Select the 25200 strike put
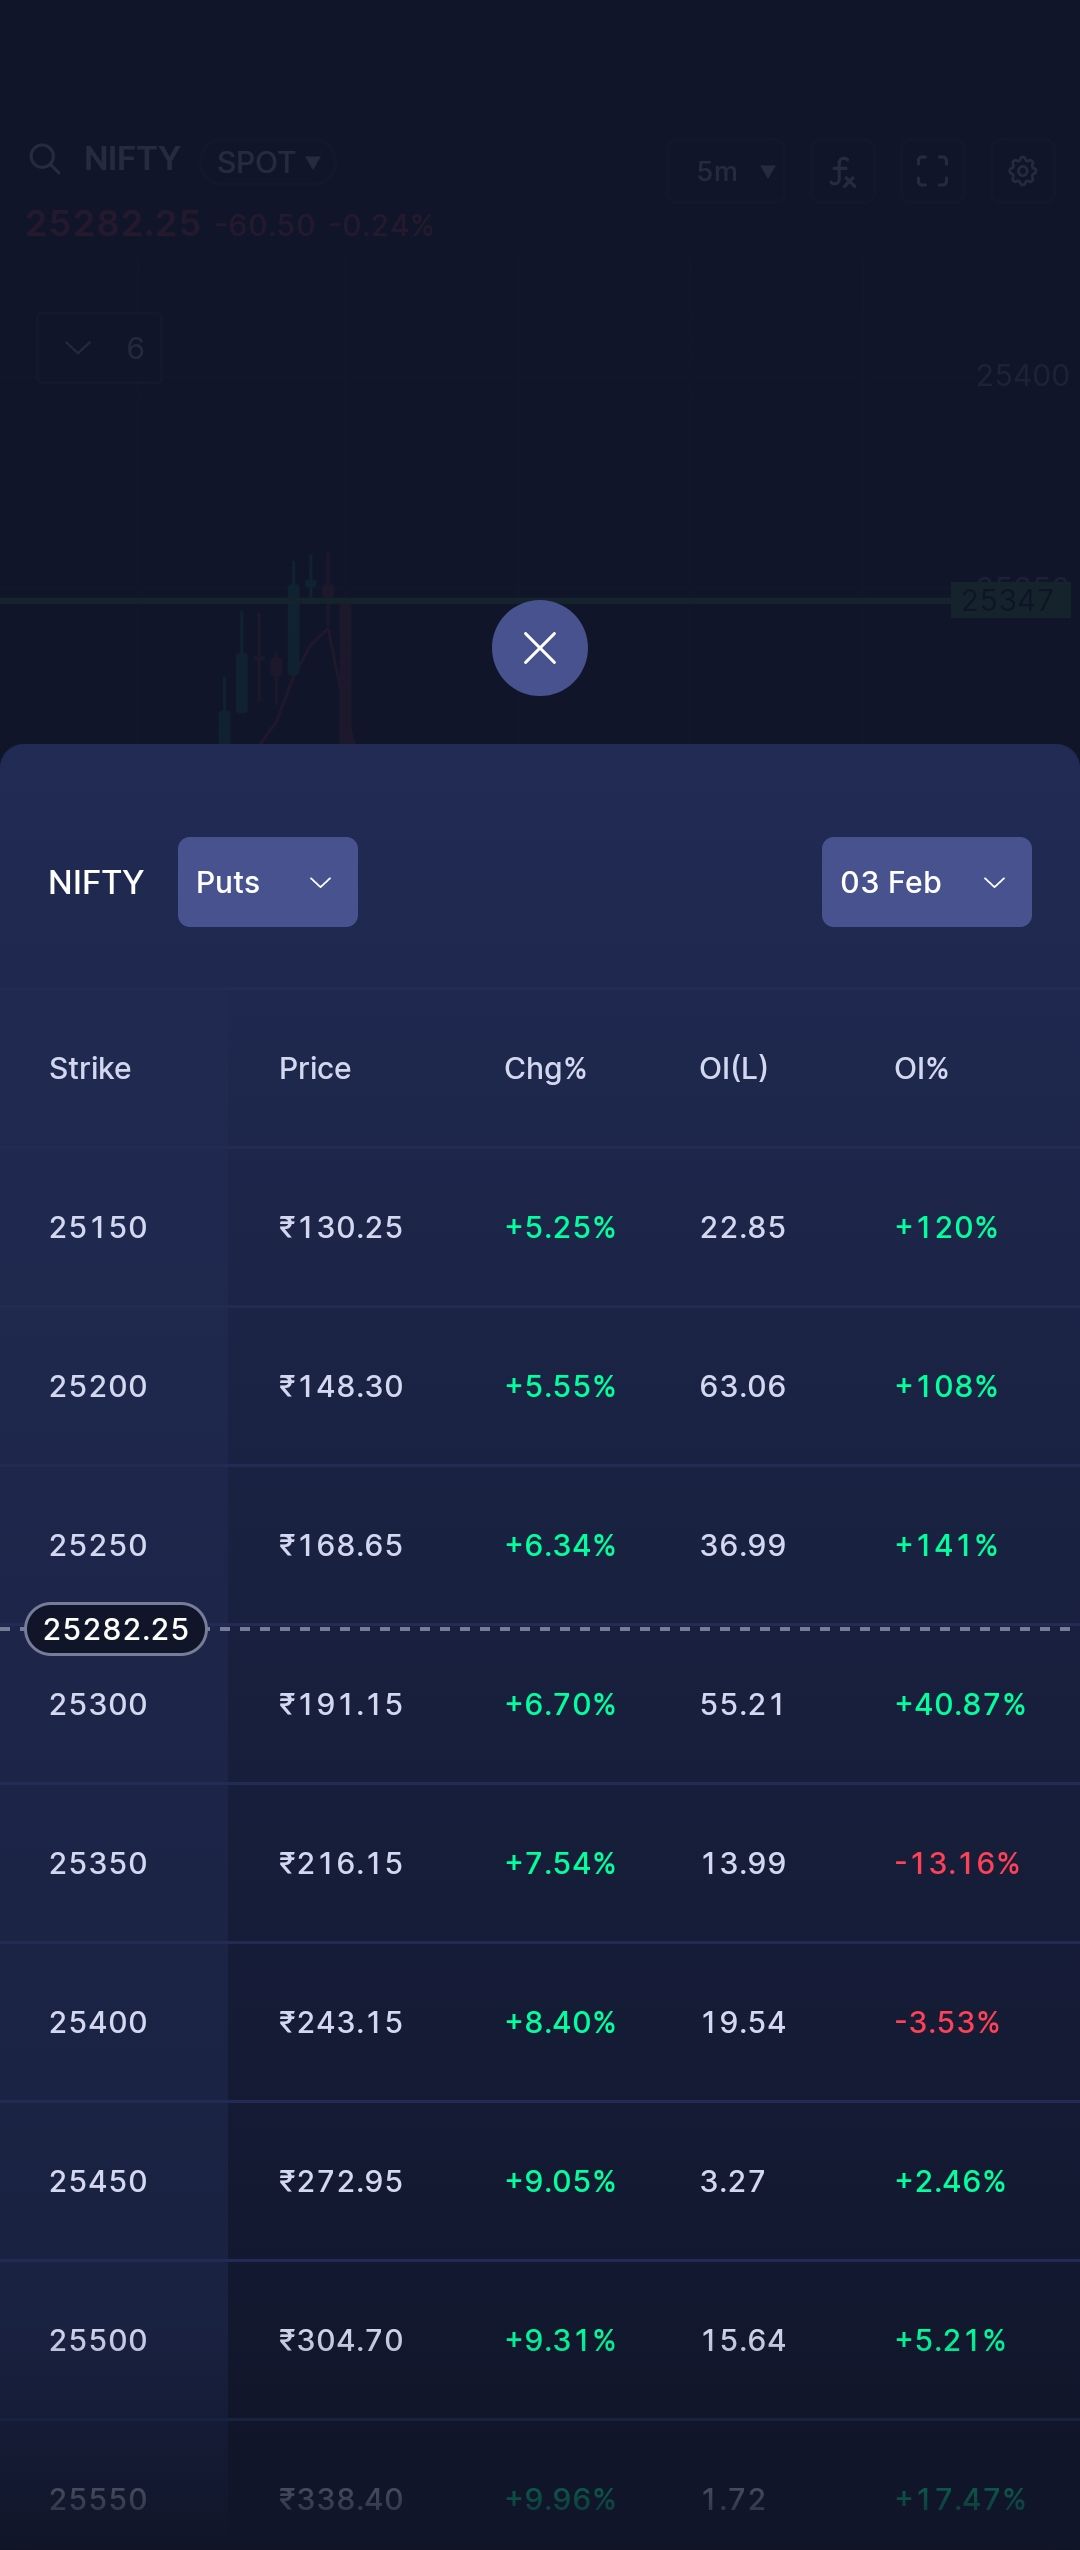Viewport: 1080px width, 2550px height. pos(540,1386)
